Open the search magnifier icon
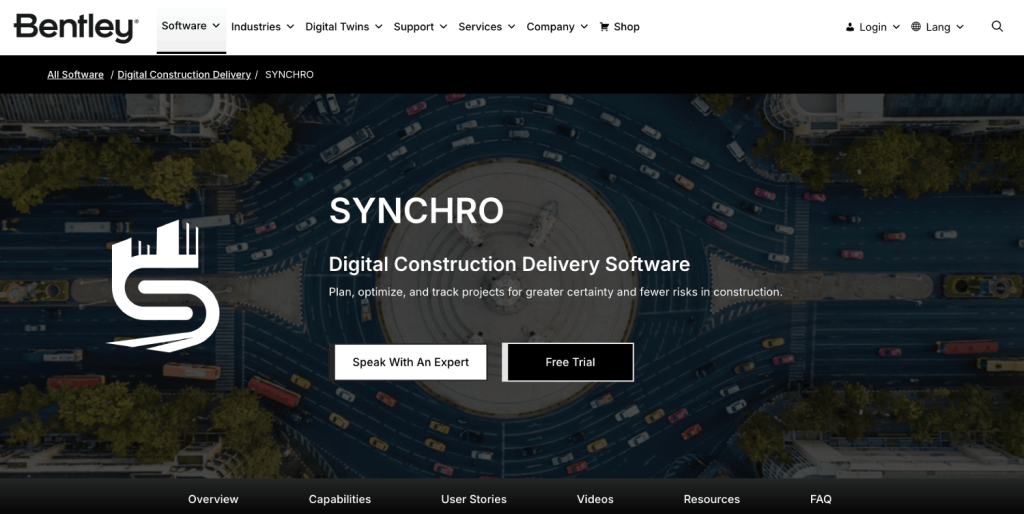Image resolution: width=1024 pixels, height=514 pixels. [997, 26]
